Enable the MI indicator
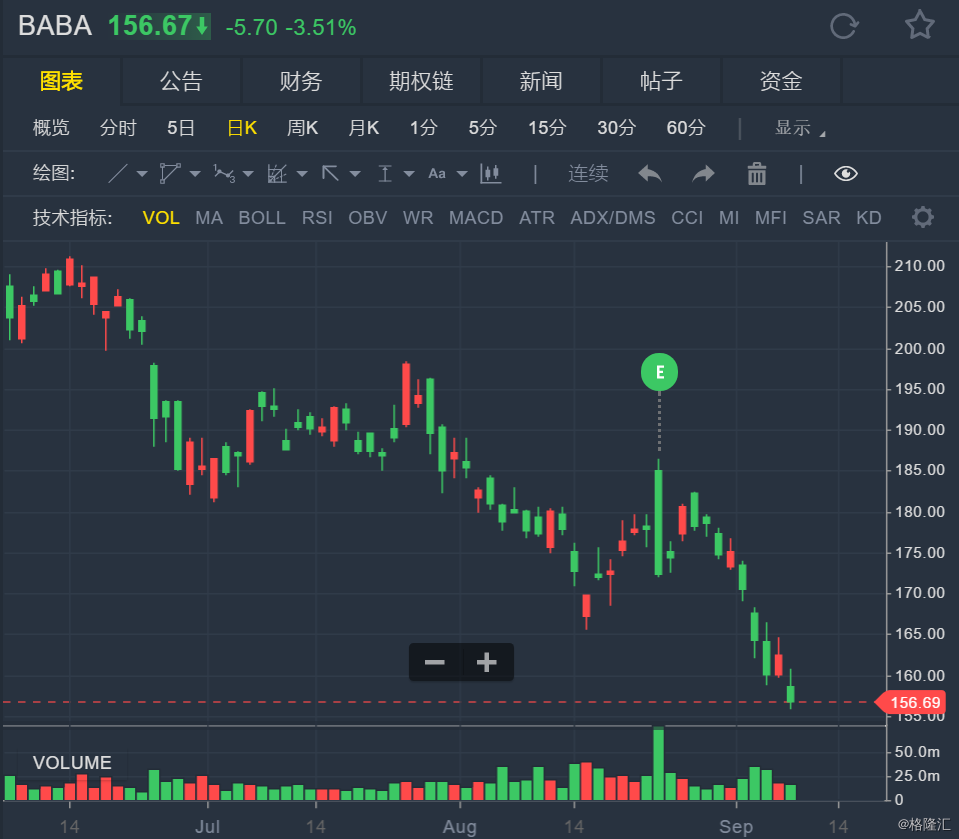 728,218
